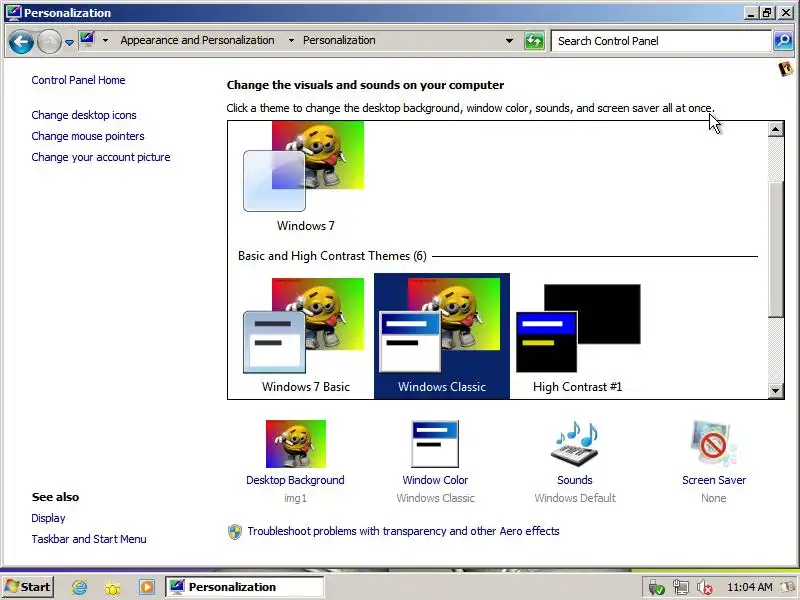Viewport: 800px width, 600px height.
Task: Click theme list scroll down arrow
Action: point(776,391)
